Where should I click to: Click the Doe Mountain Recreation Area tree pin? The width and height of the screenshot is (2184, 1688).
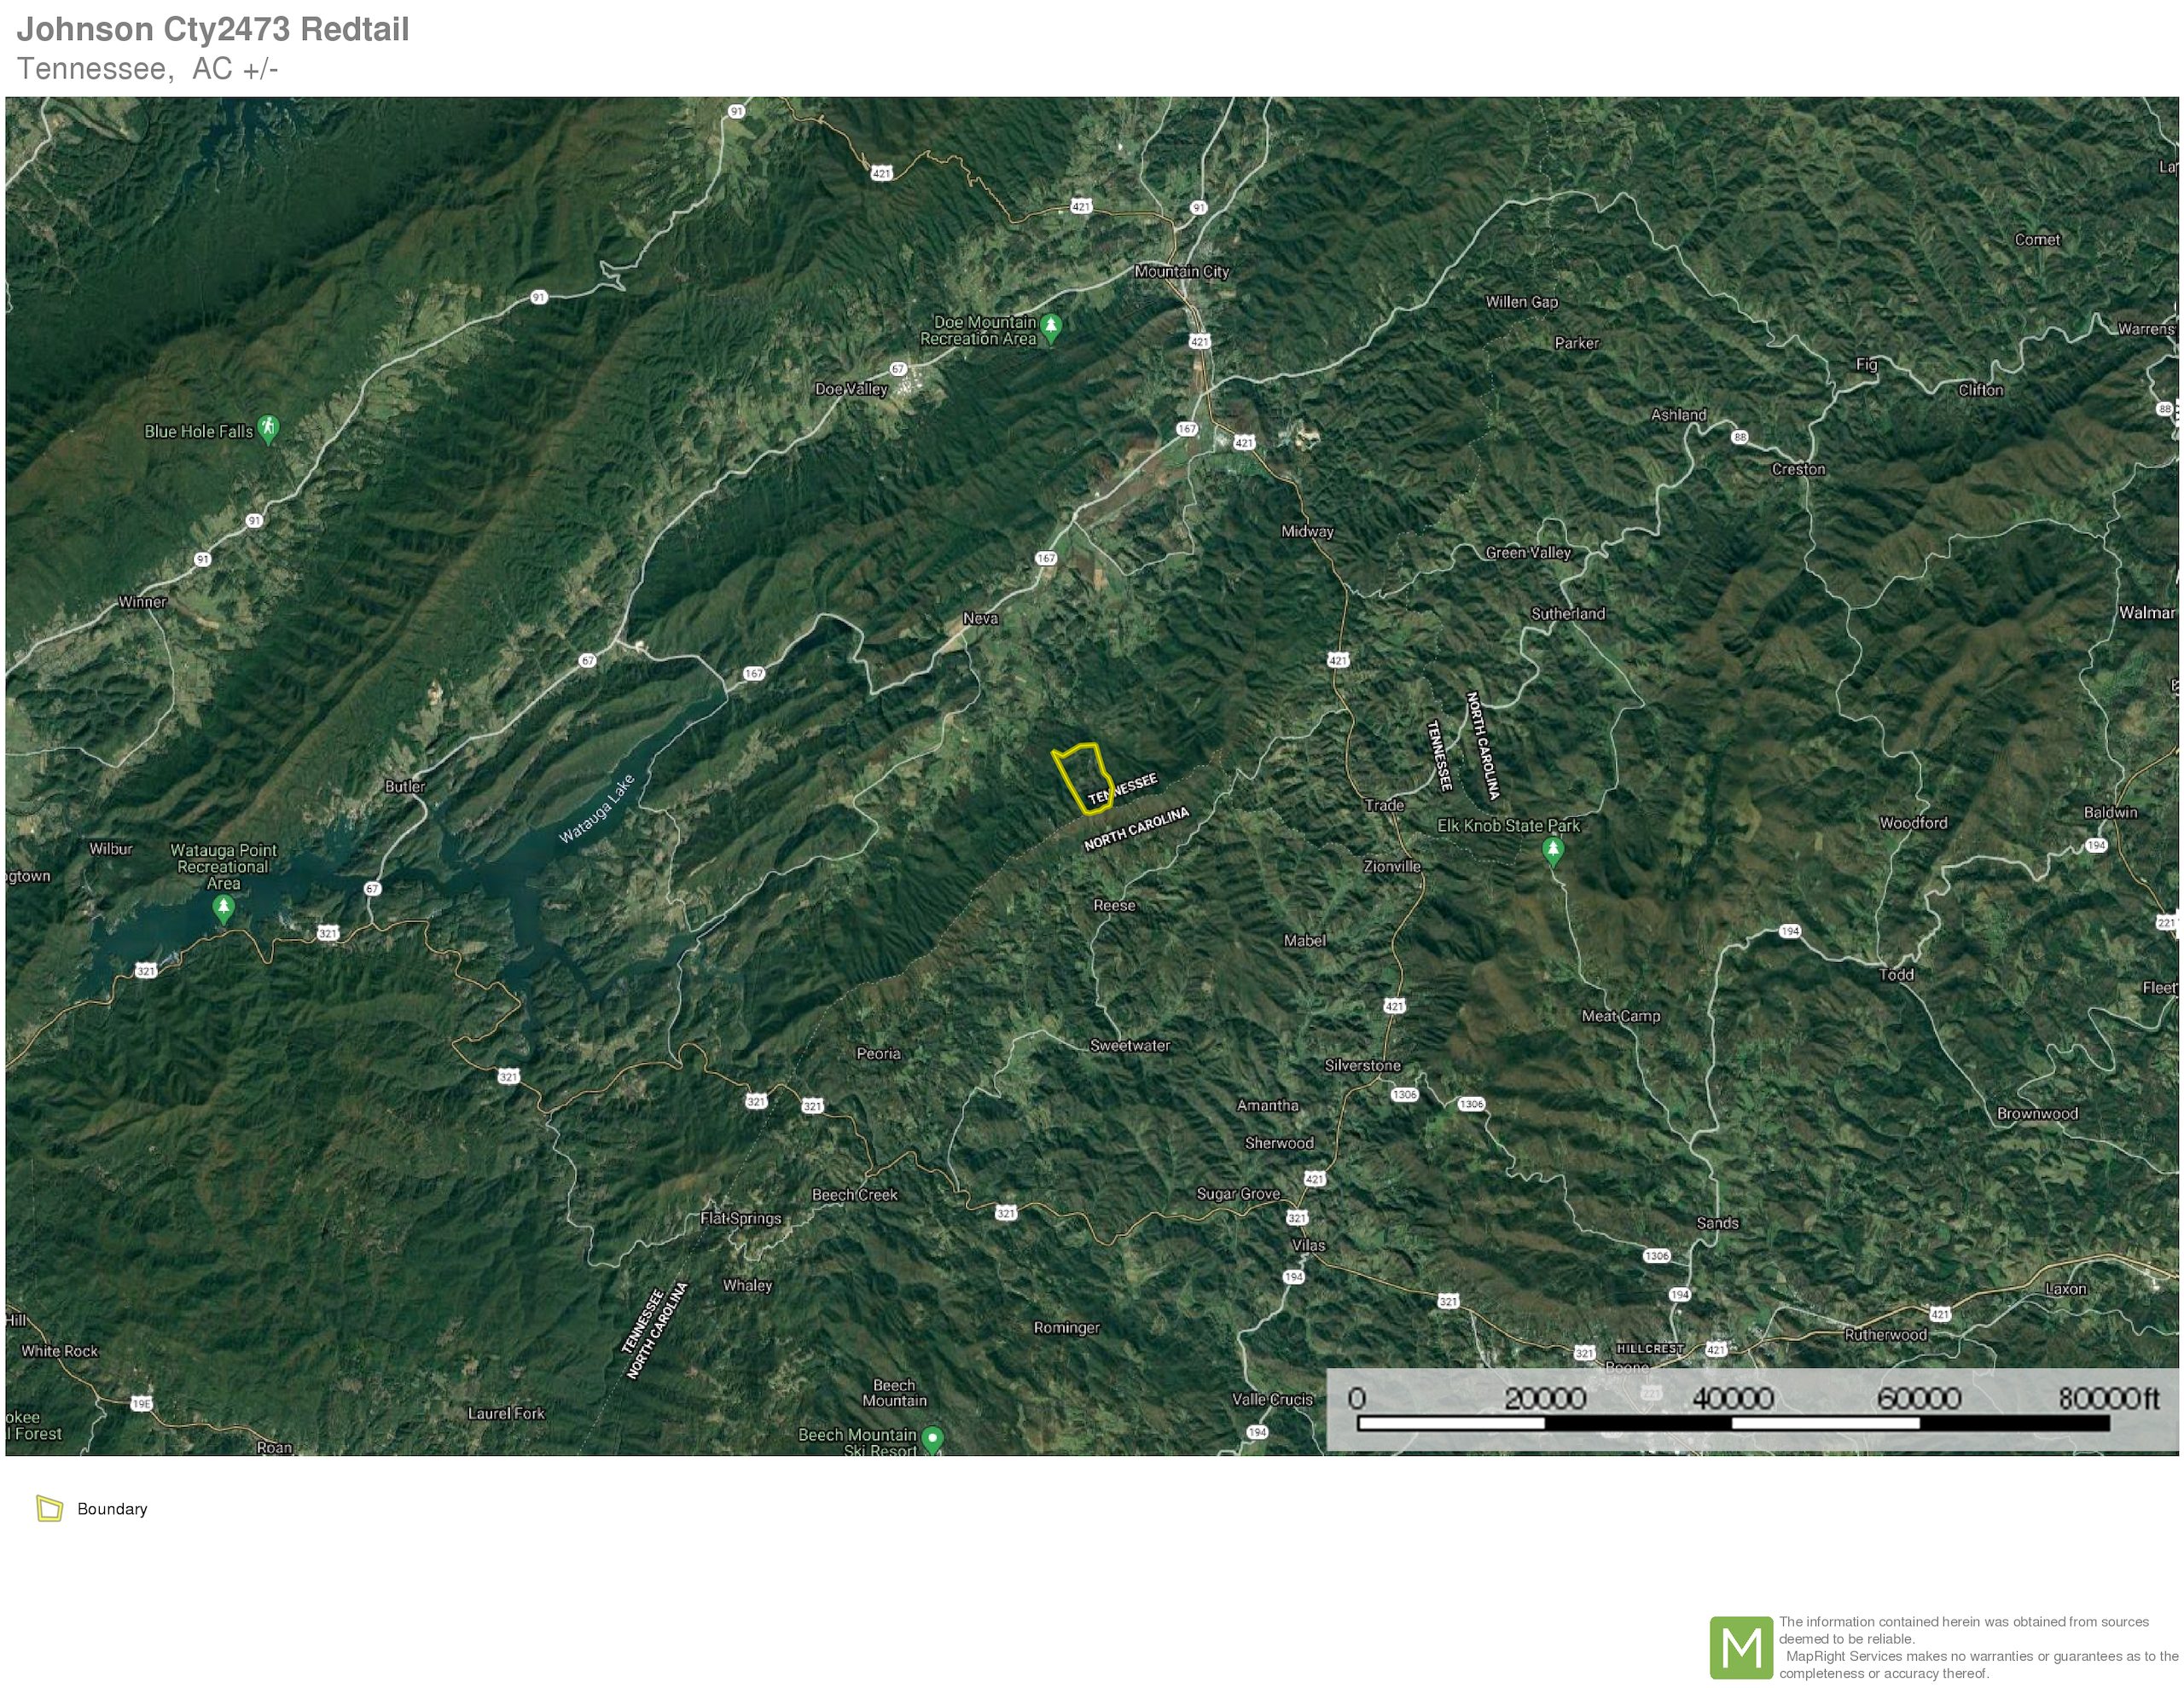tap(1050, 327)
